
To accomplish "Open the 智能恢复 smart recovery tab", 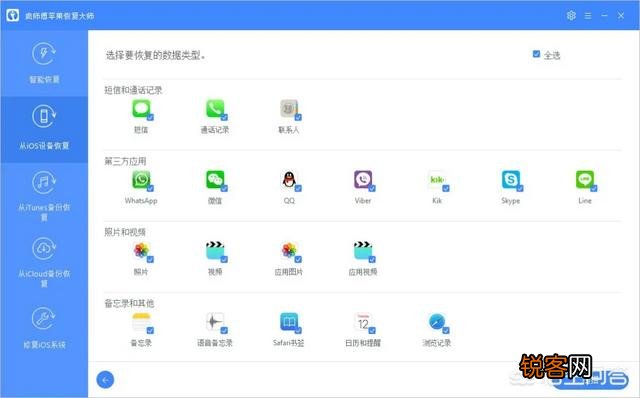I will tap(44, 63).
